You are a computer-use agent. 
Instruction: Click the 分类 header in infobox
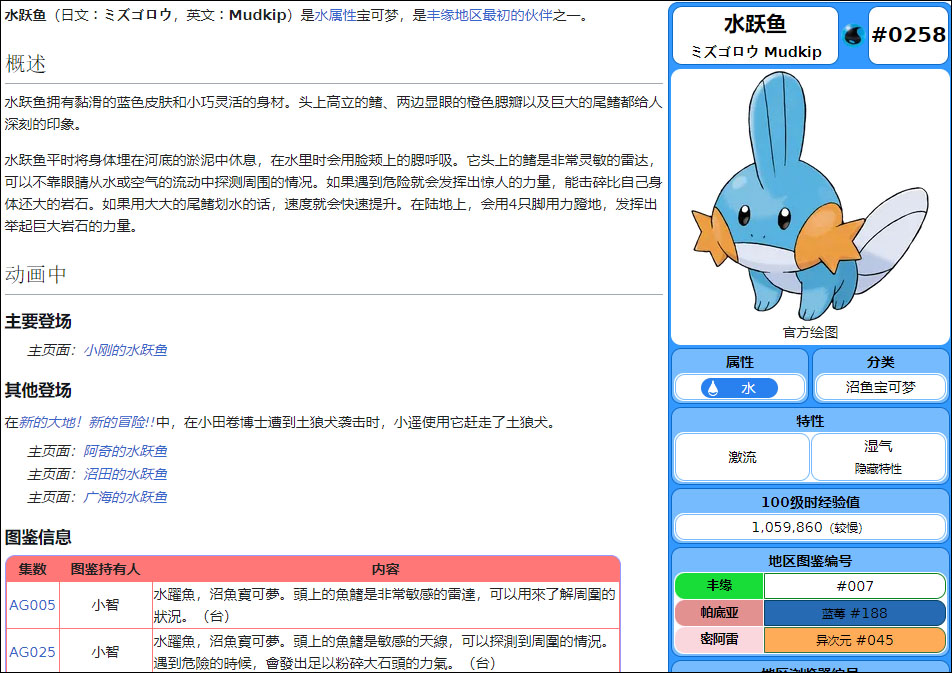click(x=880, y=362)
